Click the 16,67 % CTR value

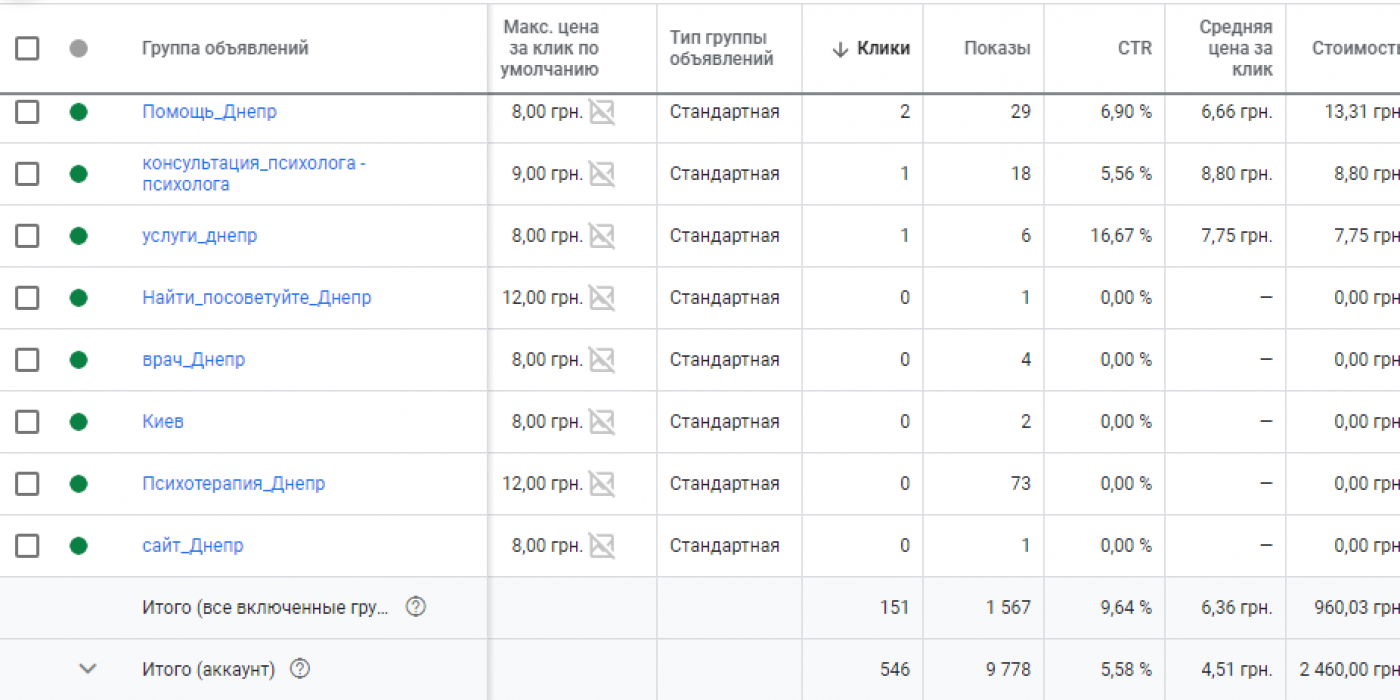(x=1121, y=236)
